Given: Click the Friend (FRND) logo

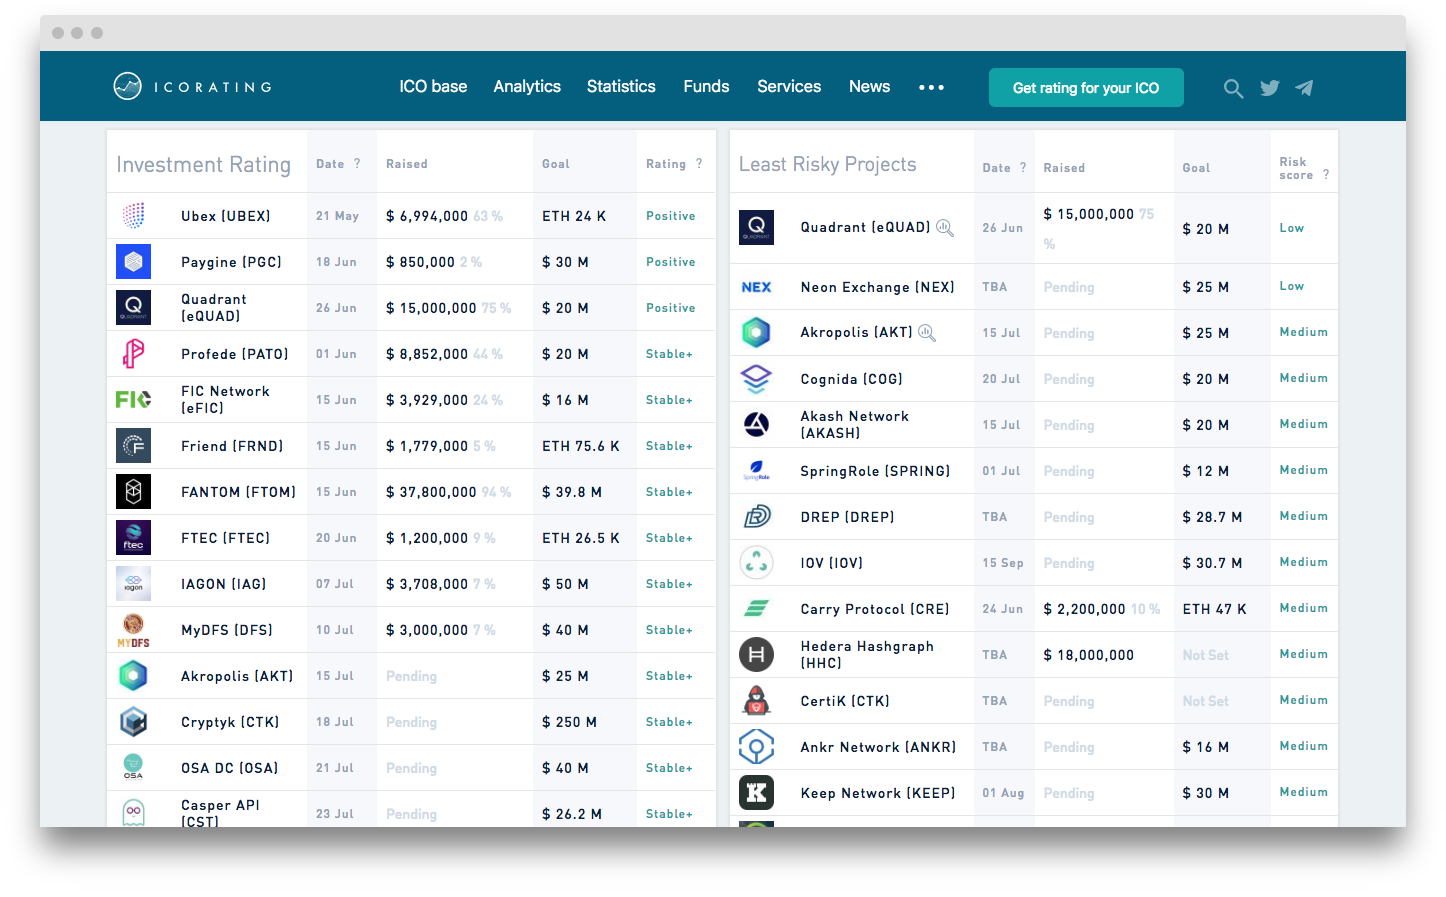Looking at the screenshot, I should tap(134, 446).
